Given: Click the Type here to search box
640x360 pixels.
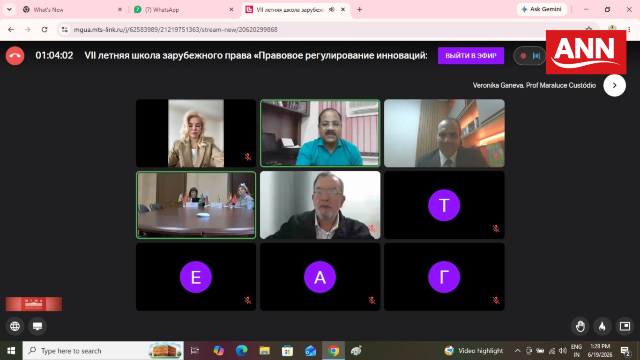Looking at the screenshot, I should click(x=103, y=351).
